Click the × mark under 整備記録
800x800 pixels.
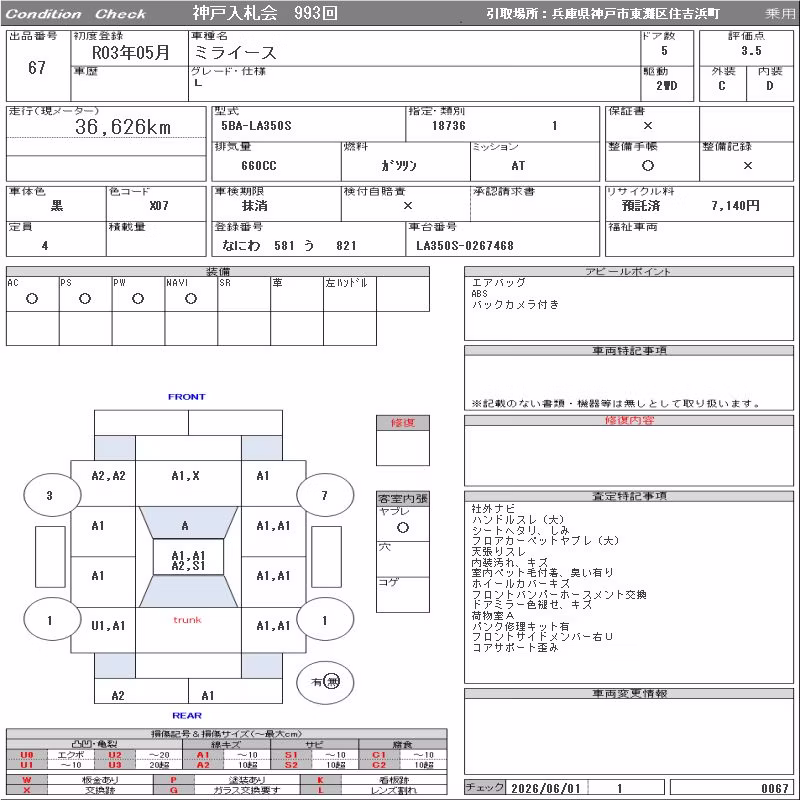pos(747,165)
